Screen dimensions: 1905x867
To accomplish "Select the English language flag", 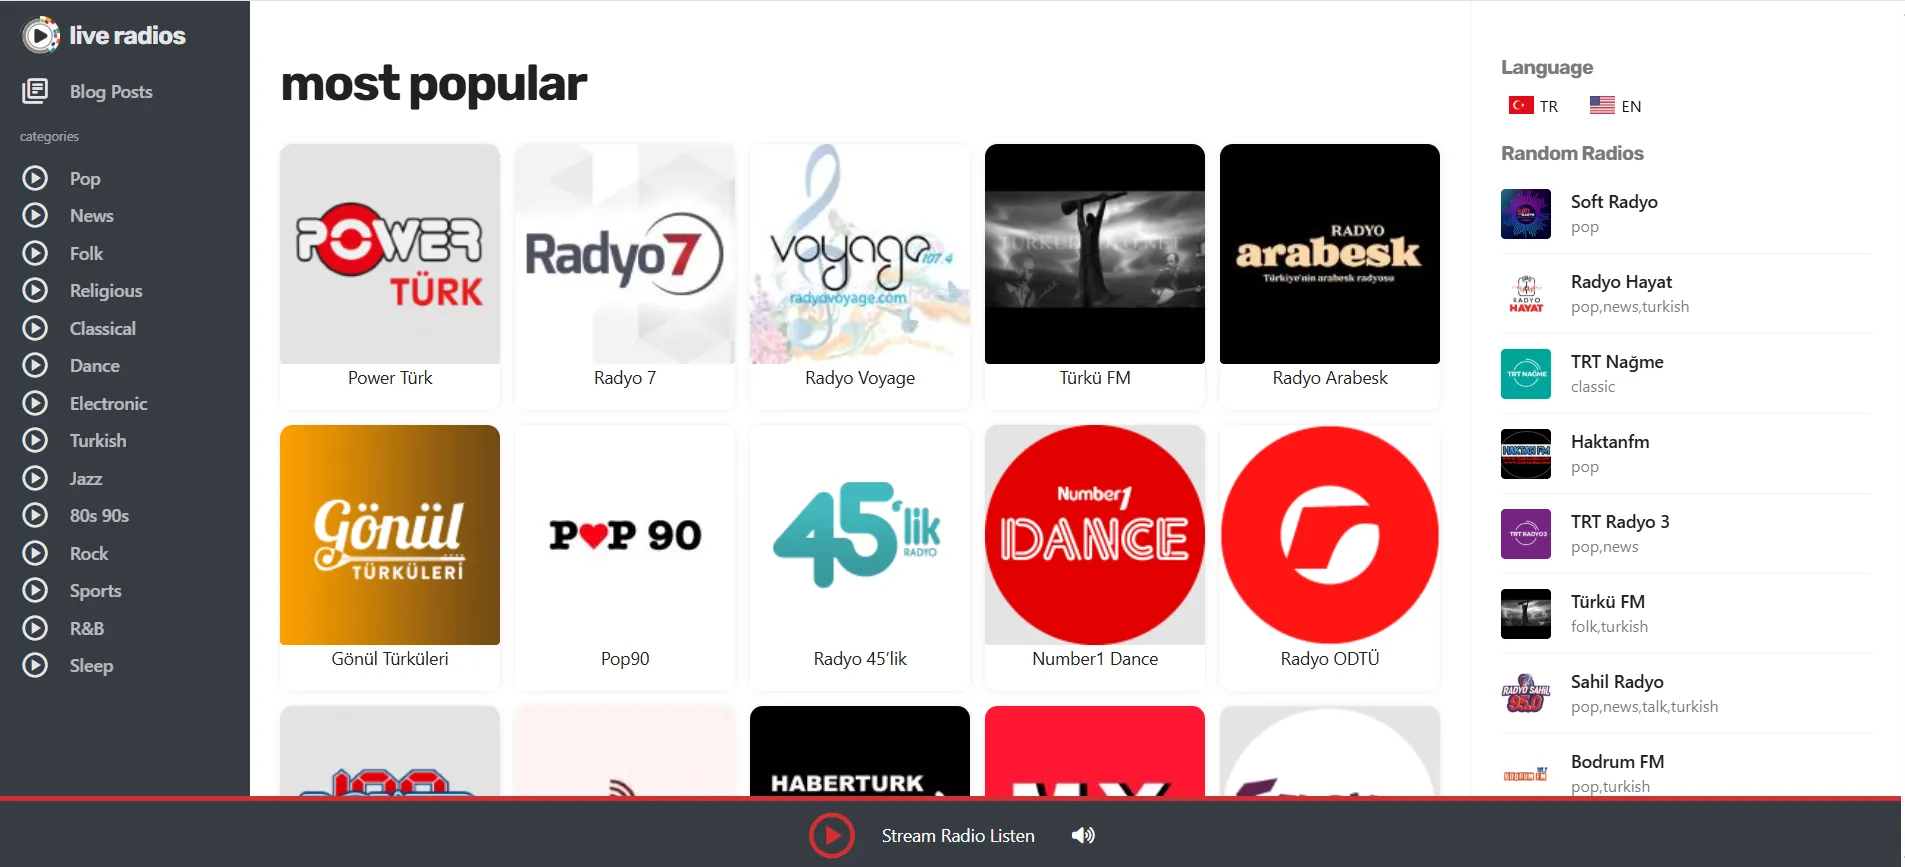I will (x=1602, y=105).
